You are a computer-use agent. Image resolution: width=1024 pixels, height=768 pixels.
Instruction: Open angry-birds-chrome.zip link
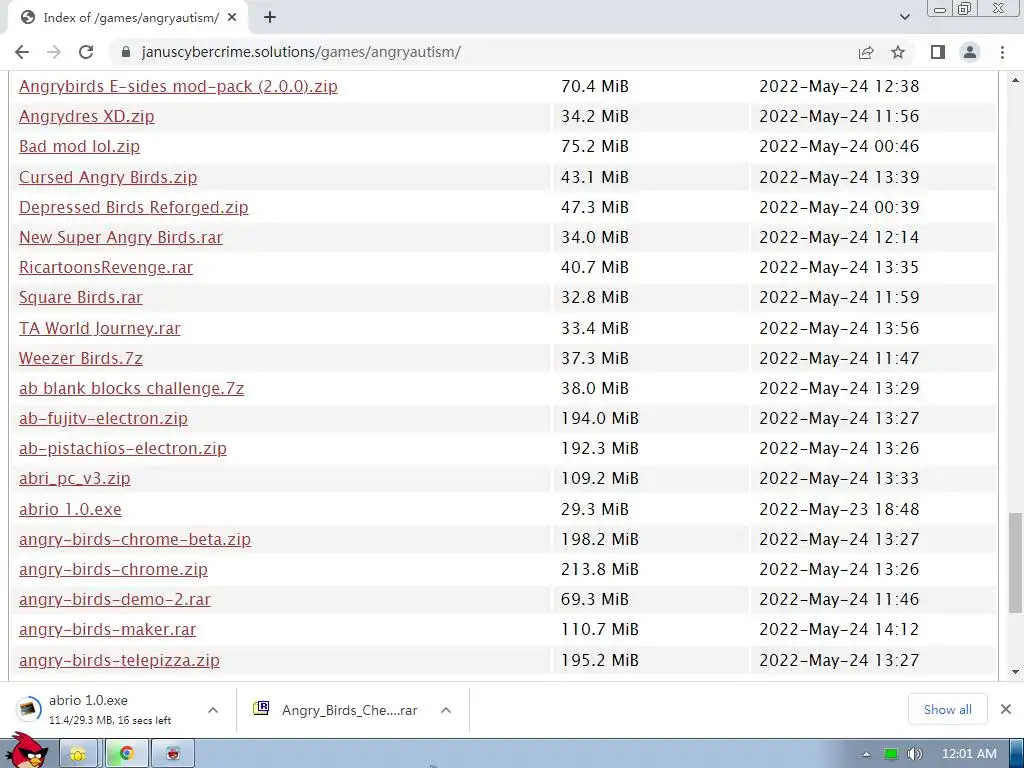pos(113,569)
